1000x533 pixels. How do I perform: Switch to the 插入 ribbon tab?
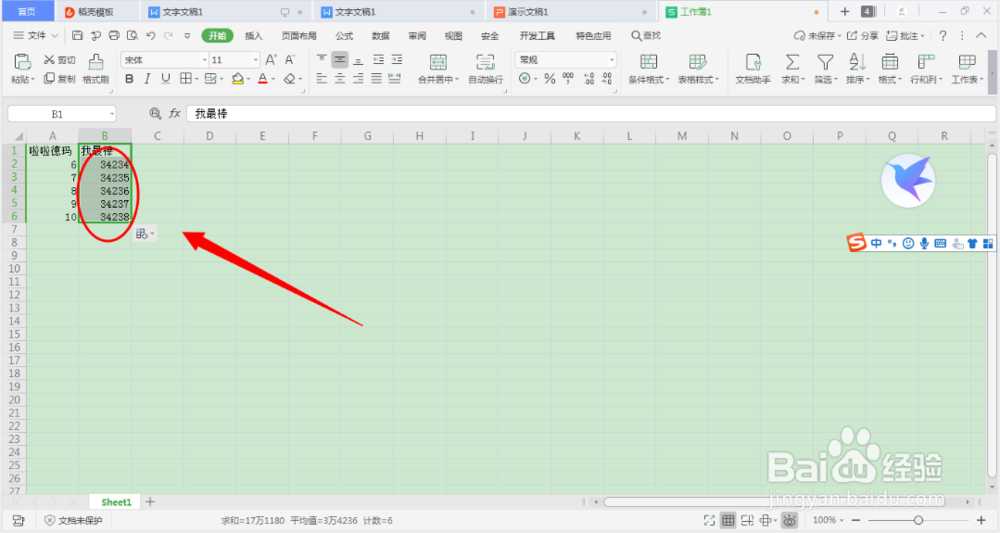point(254,36)
